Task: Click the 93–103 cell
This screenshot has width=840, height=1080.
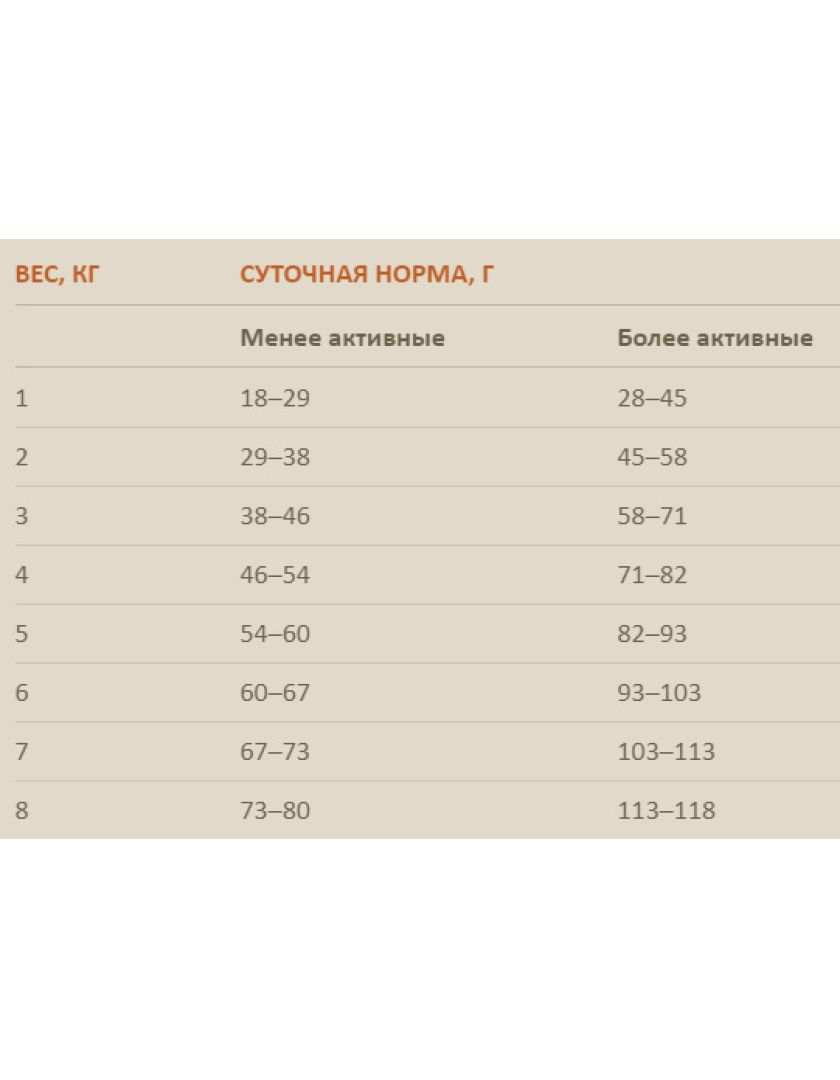Action: pyautogui.click(x=659, y=692)
